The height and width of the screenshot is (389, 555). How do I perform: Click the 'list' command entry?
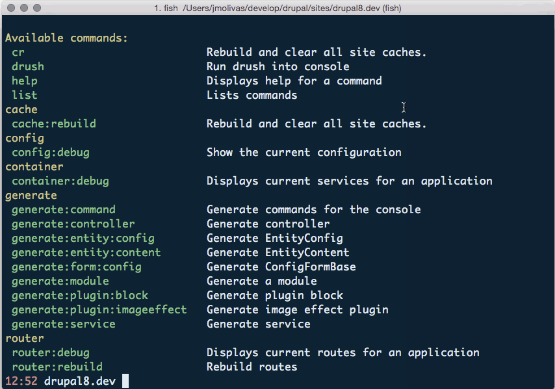pos(24,95)
